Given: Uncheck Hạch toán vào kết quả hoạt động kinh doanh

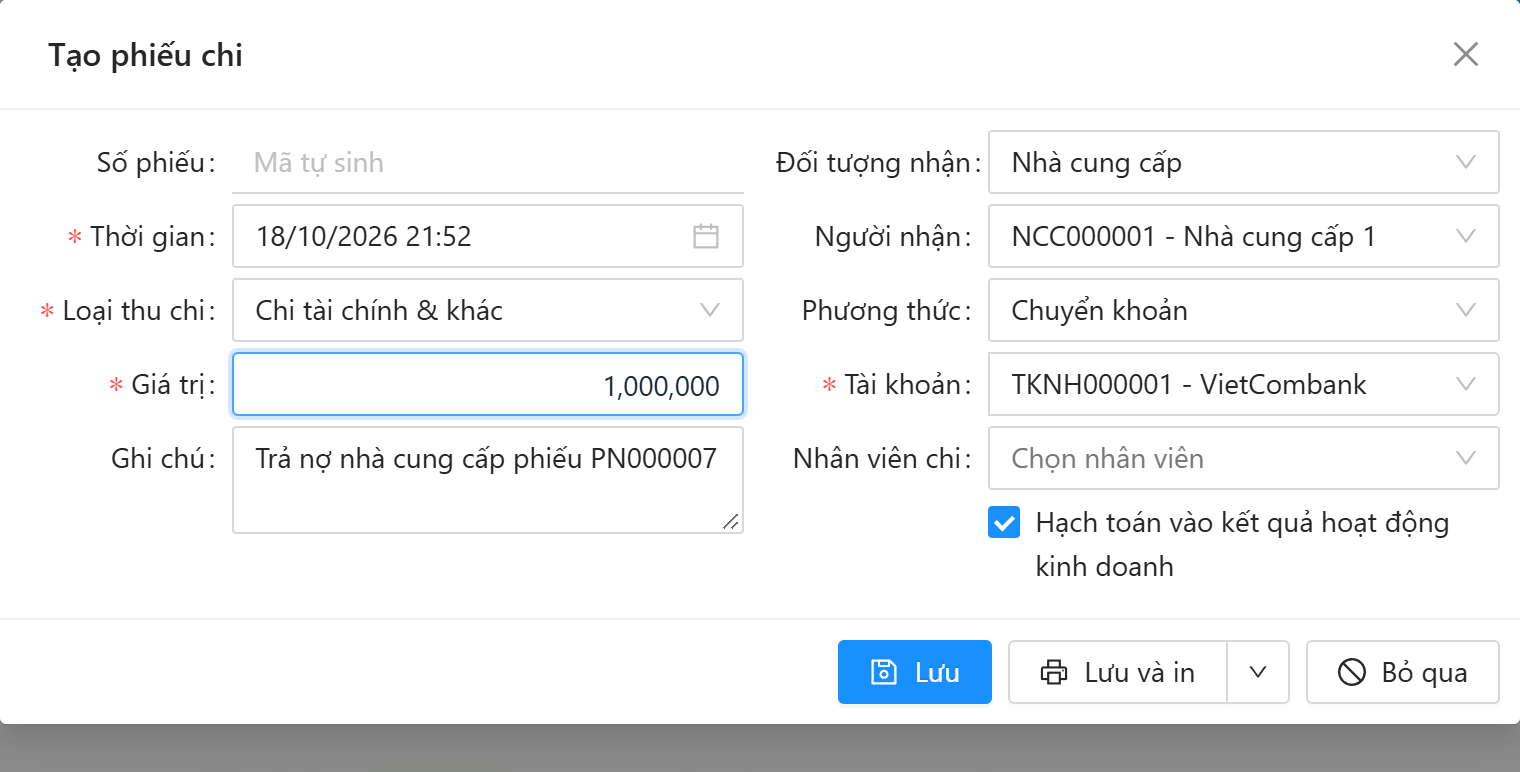Looking at the screenshot, I should click(1004, 522).
